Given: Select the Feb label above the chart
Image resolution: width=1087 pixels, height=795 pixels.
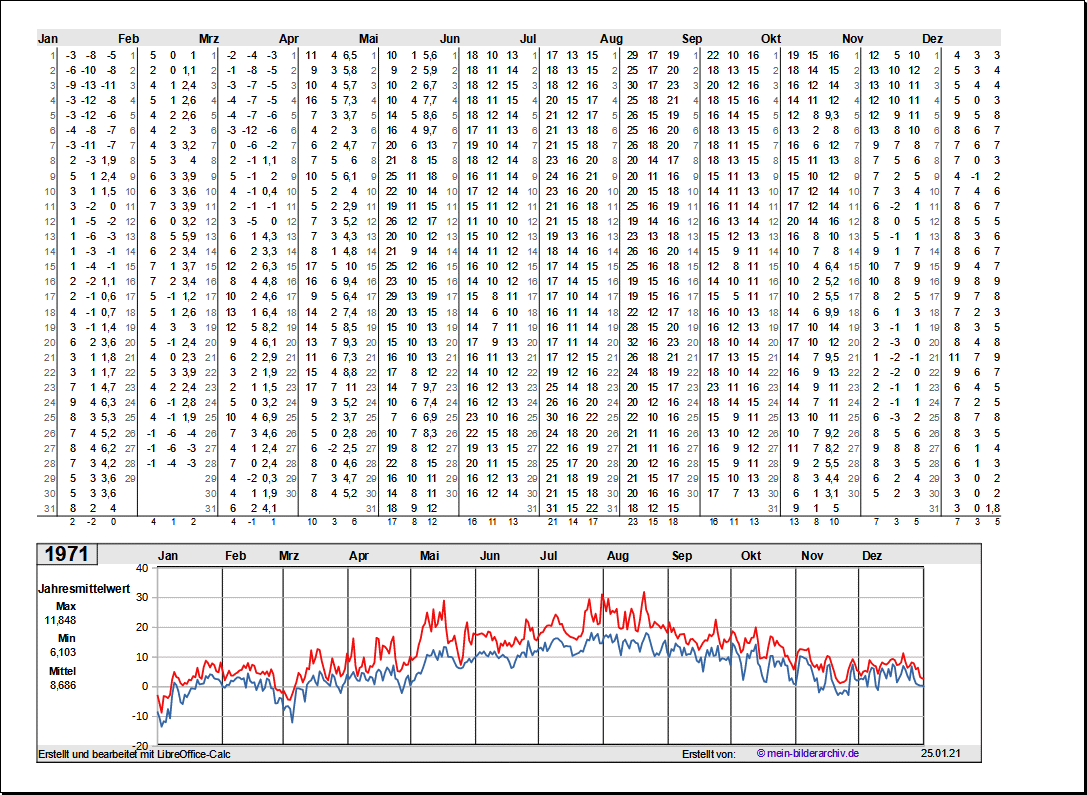Looking at the screenshot, I should tap(235, 556).
